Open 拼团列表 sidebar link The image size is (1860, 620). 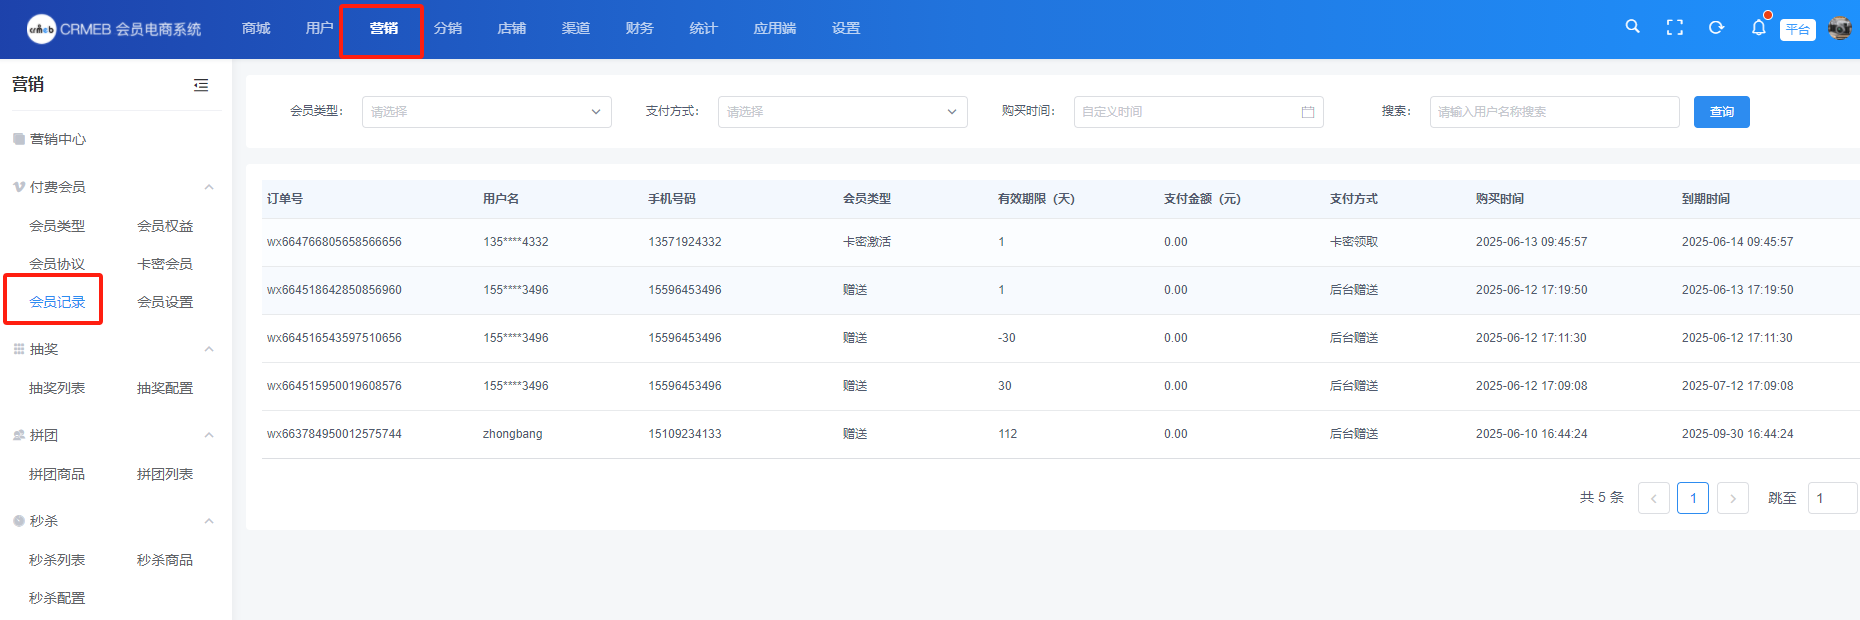pos(165,474)
